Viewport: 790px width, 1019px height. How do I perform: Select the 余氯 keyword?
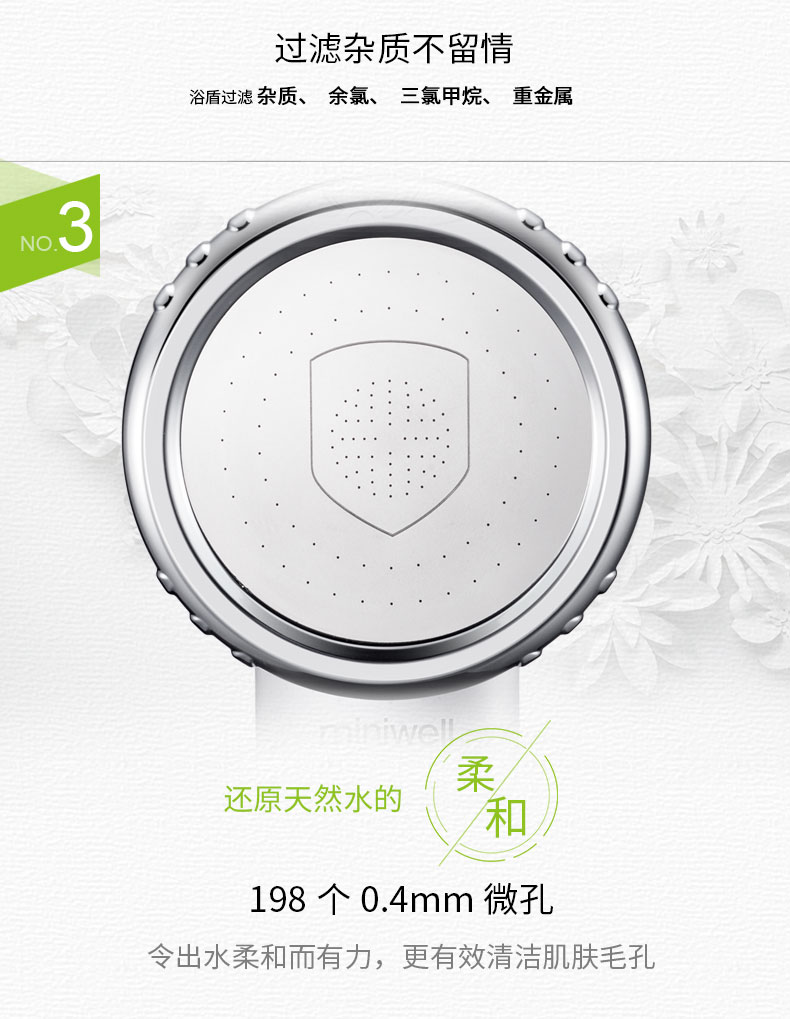pyautogui.click(x=348, y=96)
